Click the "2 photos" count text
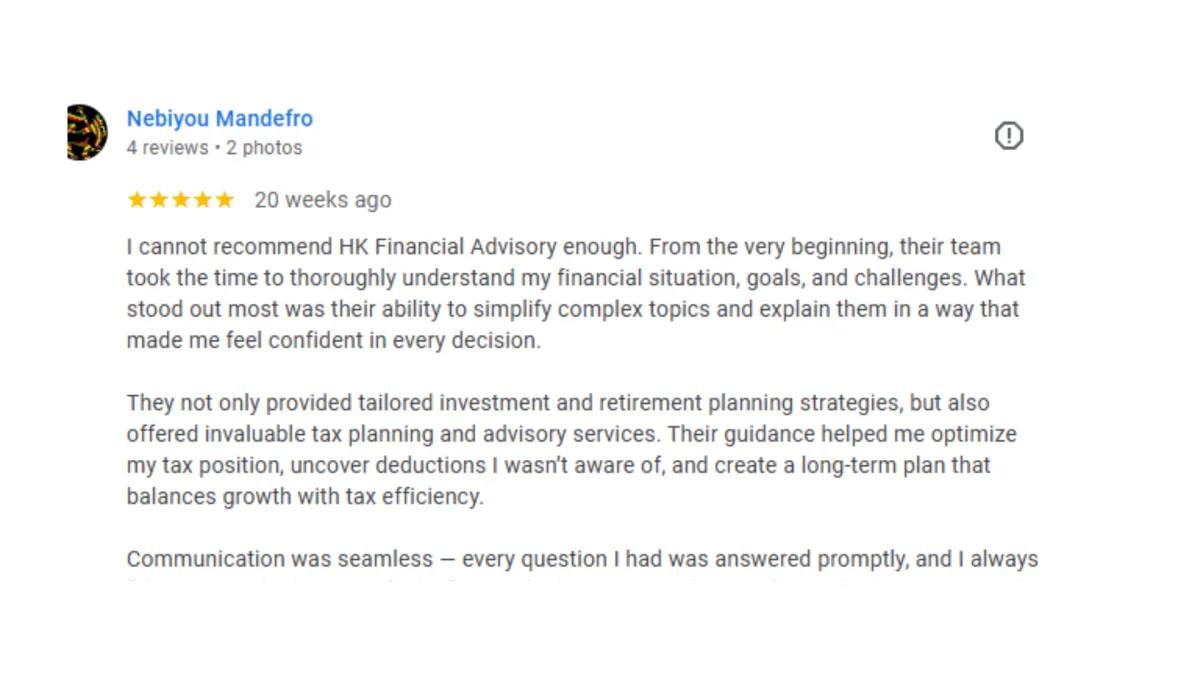This screenshot has height=675, width=1200. [264, 148]
